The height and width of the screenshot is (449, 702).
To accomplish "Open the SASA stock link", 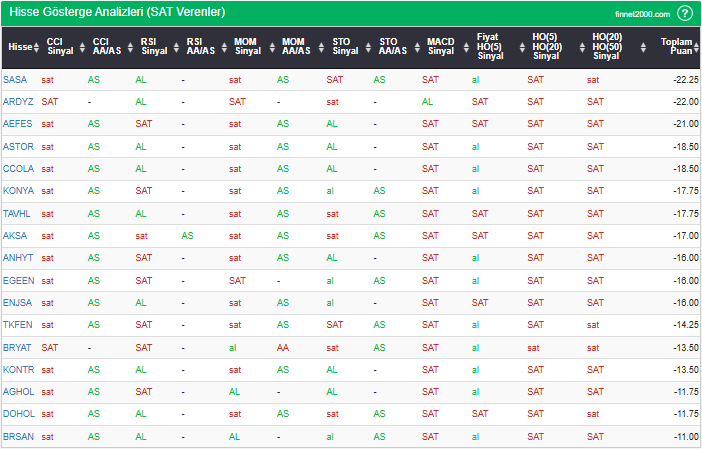I will coord(15,80).
